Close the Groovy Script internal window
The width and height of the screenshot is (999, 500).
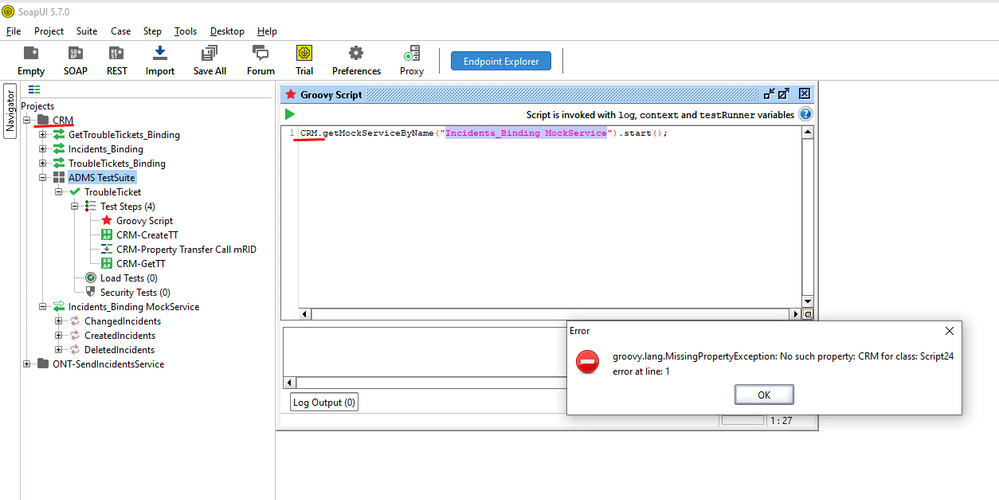pyautogui.click(x=805, y=94)
